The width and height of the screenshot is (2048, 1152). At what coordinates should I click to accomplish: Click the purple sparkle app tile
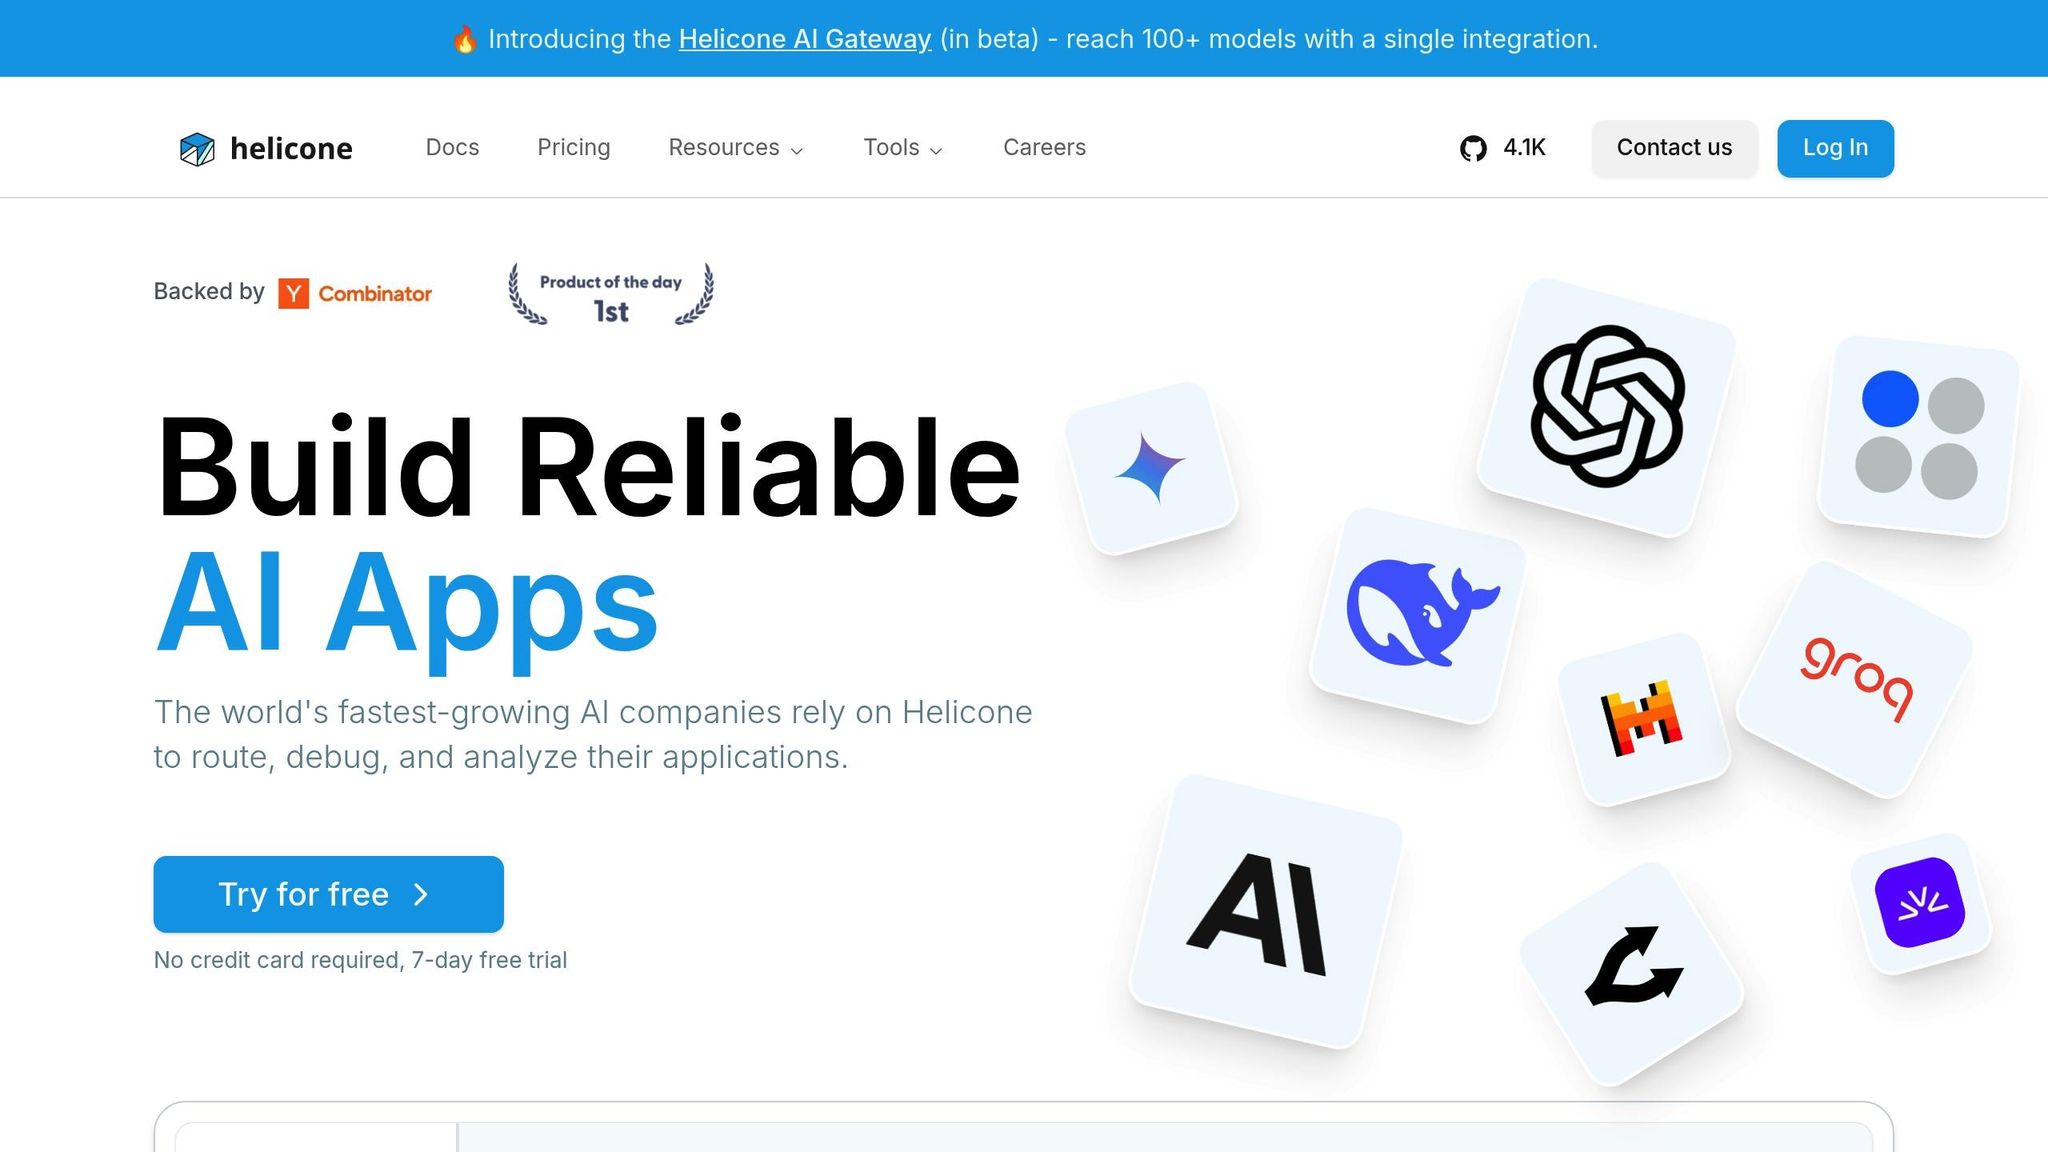click(x=1919, y=902)
